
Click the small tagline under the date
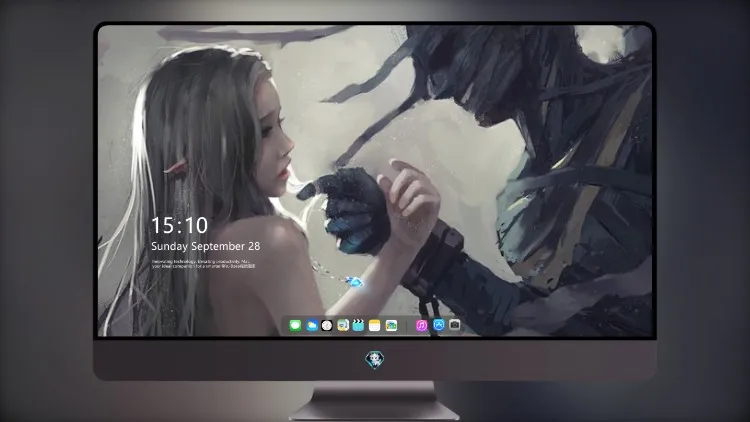coord(204,264)
